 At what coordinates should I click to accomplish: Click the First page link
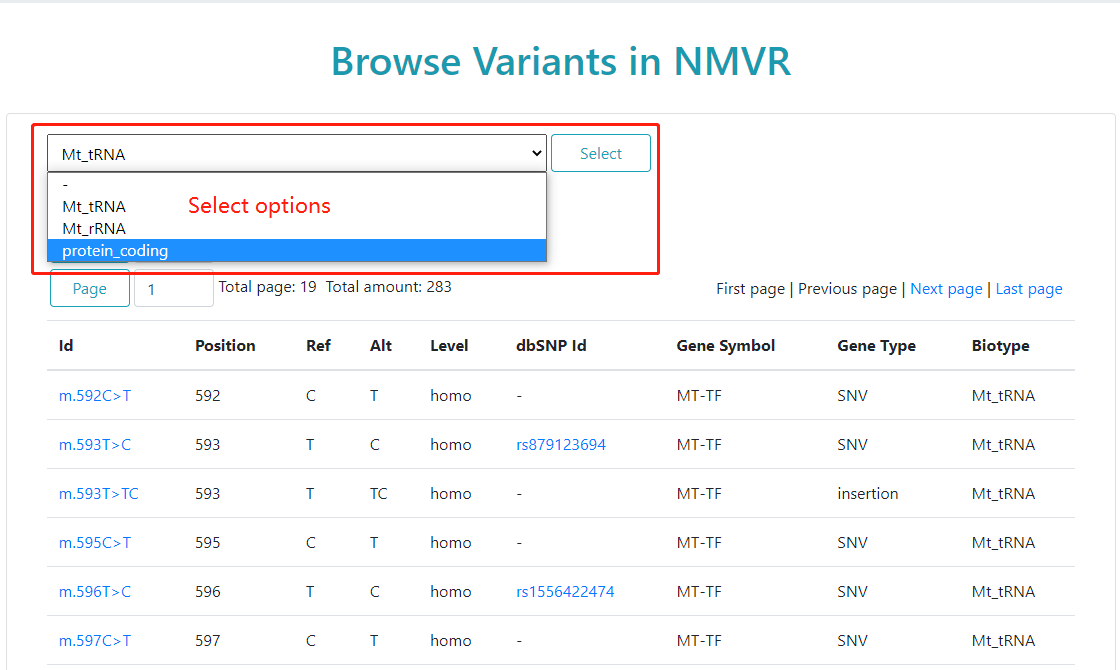[750, 289]
